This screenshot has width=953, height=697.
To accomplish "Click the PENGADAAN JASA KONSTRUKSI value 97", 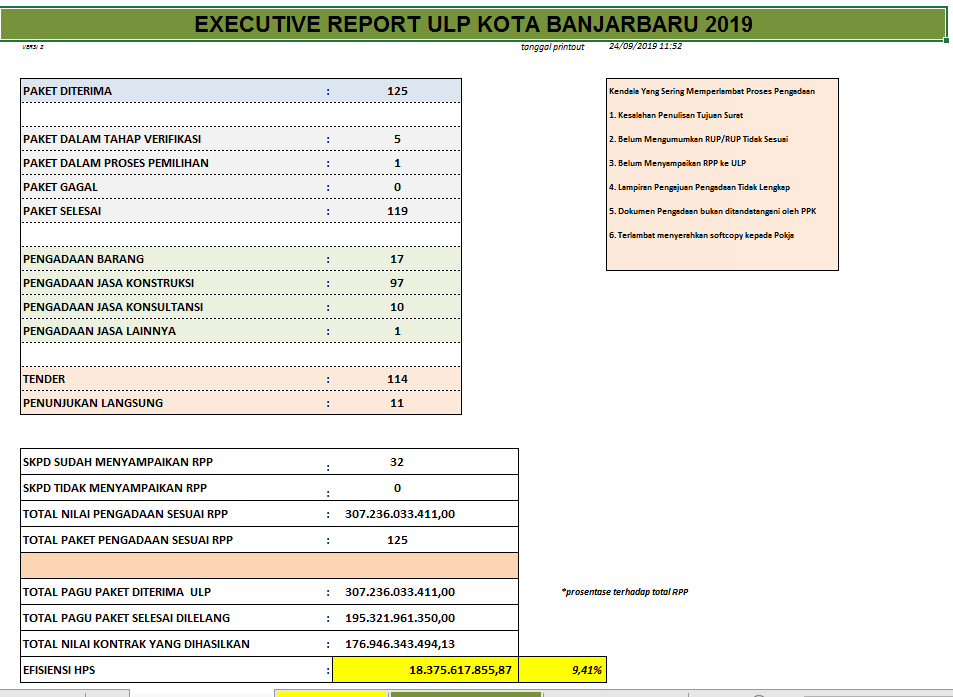I will point(397,283).
